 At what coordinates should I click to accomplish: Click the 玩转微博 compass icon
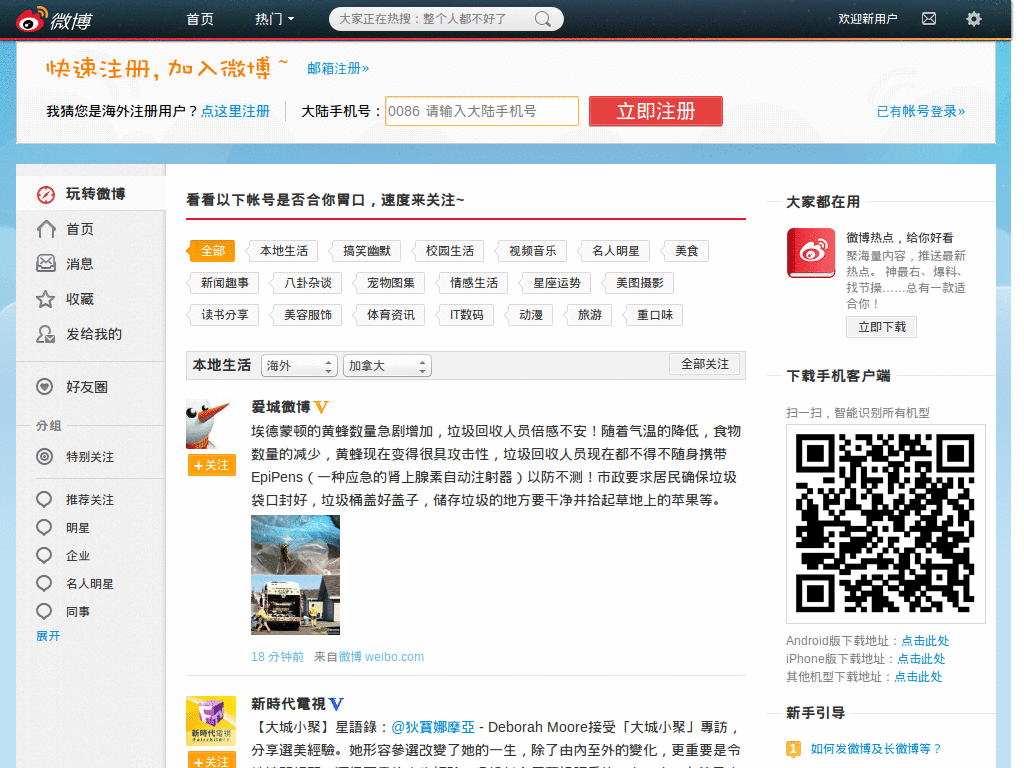point(46,195)
